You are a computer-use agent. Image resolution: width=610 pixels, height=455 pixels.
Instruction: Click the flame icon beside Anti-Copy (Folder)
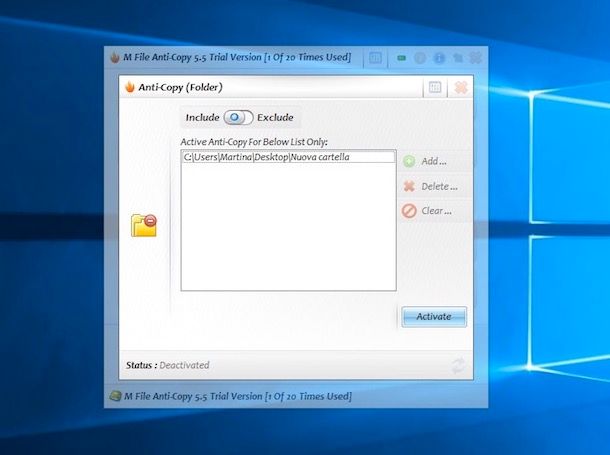click(130, 87)
